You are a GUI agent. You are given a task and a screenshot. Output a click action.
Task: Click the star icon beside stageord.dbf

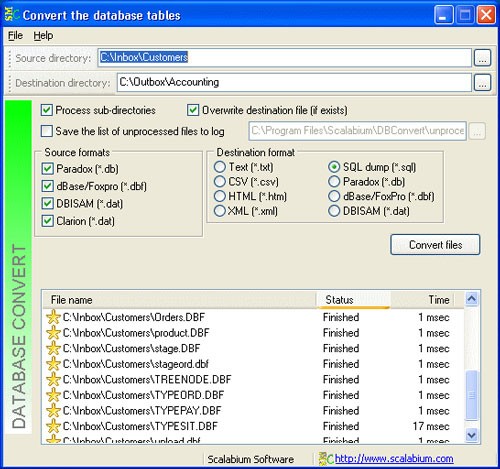(x=53, y=364)
